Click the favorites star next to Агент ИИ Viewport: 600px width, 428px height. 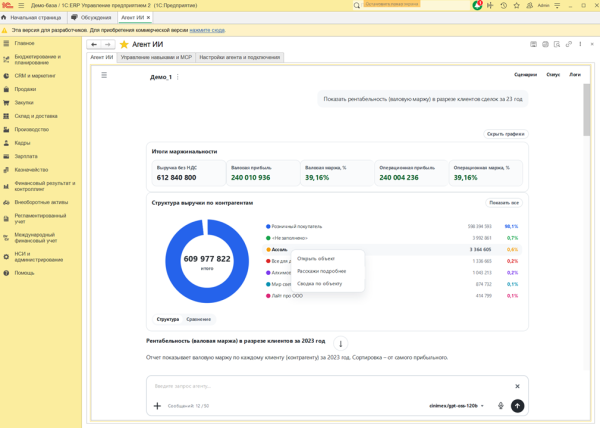(124, 44)
